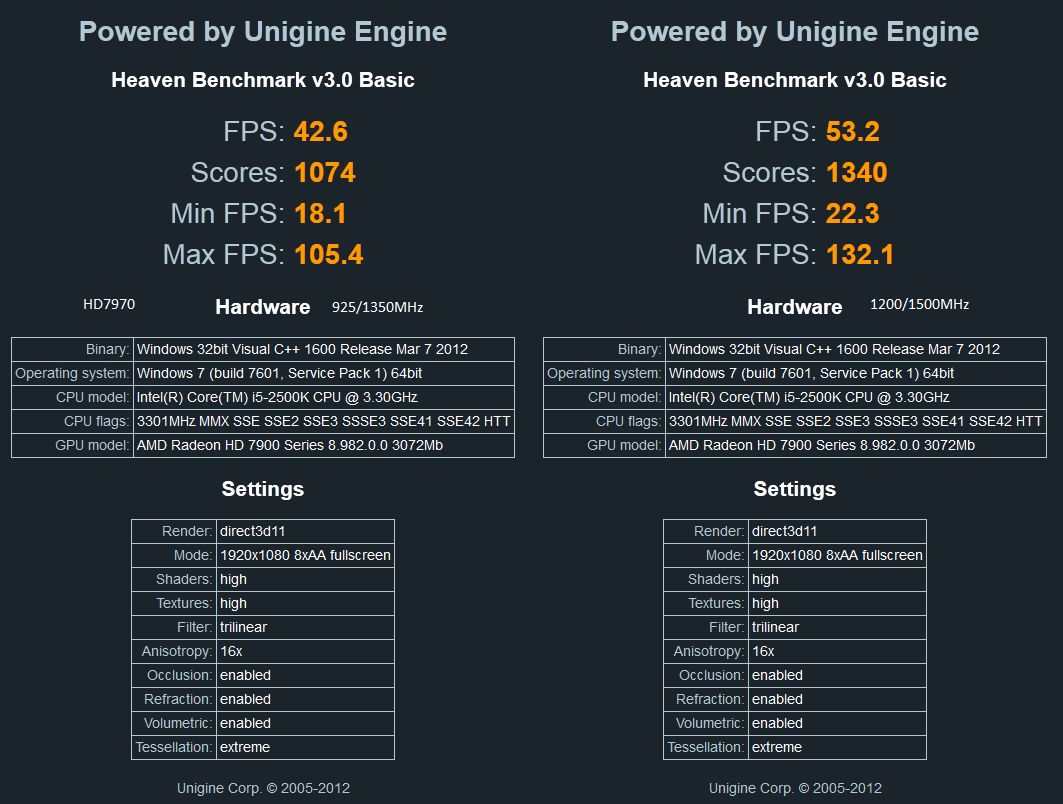Click the left Unigine Corp copyright text
Image resolution: width=1063 pixels, height=804 pixels.
[x=263, y=788]
